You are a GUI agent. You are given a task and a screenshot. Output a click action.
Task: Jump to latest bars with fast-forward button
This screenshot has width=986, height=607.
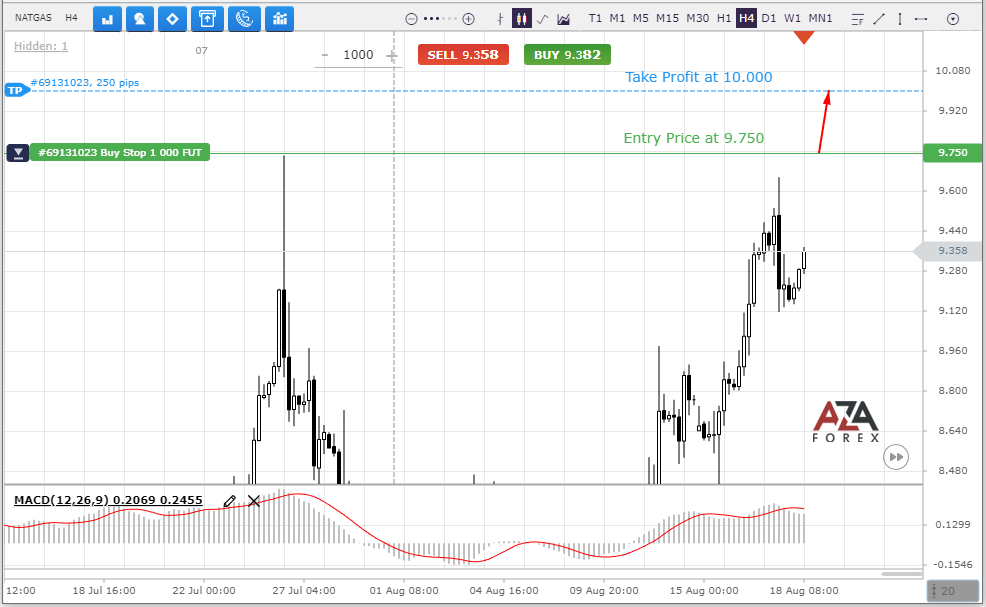click(x=896, y=457)
